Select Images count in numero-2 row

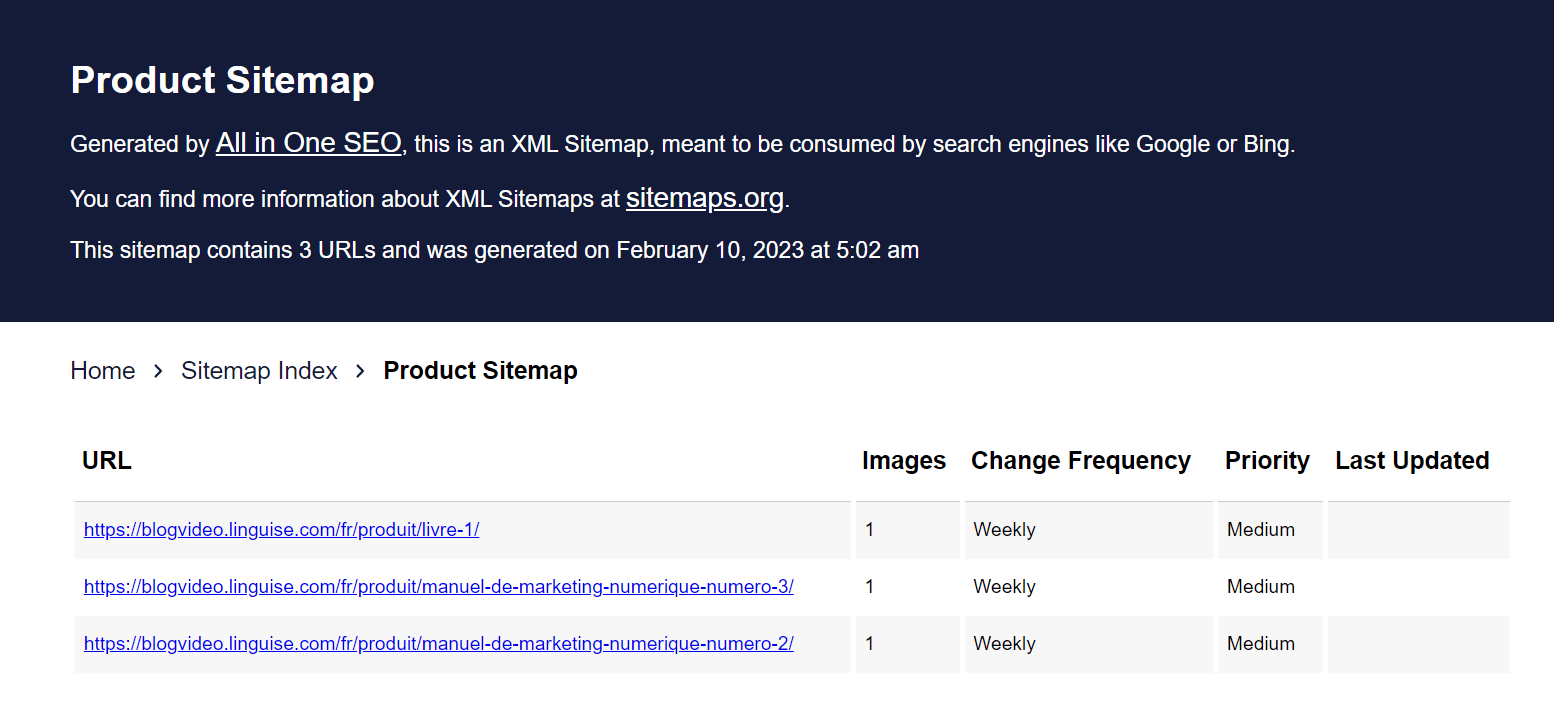pos(870,644)
